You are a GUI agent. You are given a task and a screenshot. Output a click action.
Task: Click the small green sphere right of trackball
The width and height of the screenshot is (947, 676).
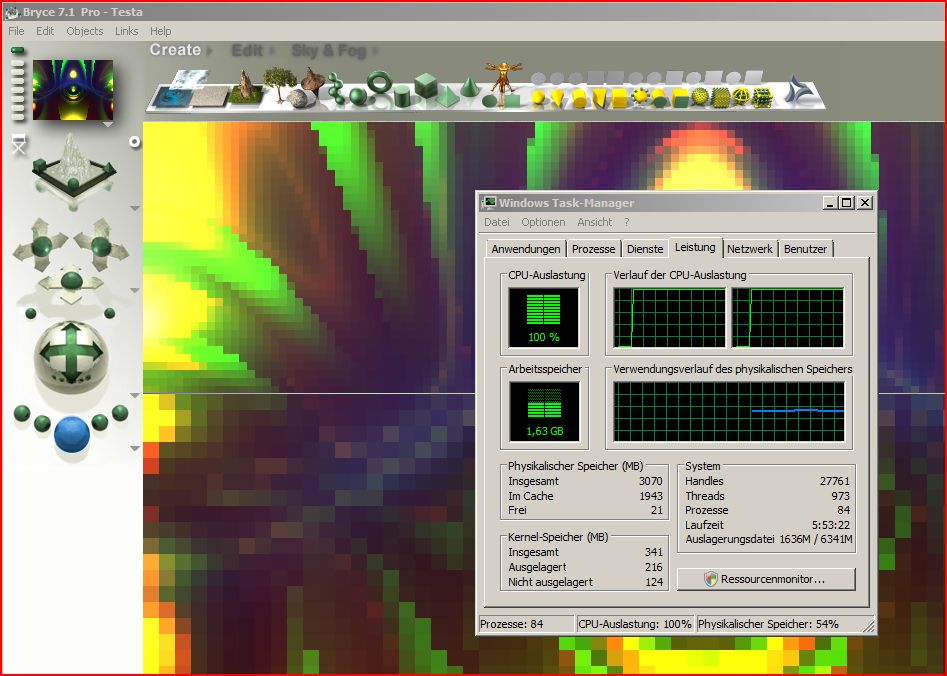point(109,313)
